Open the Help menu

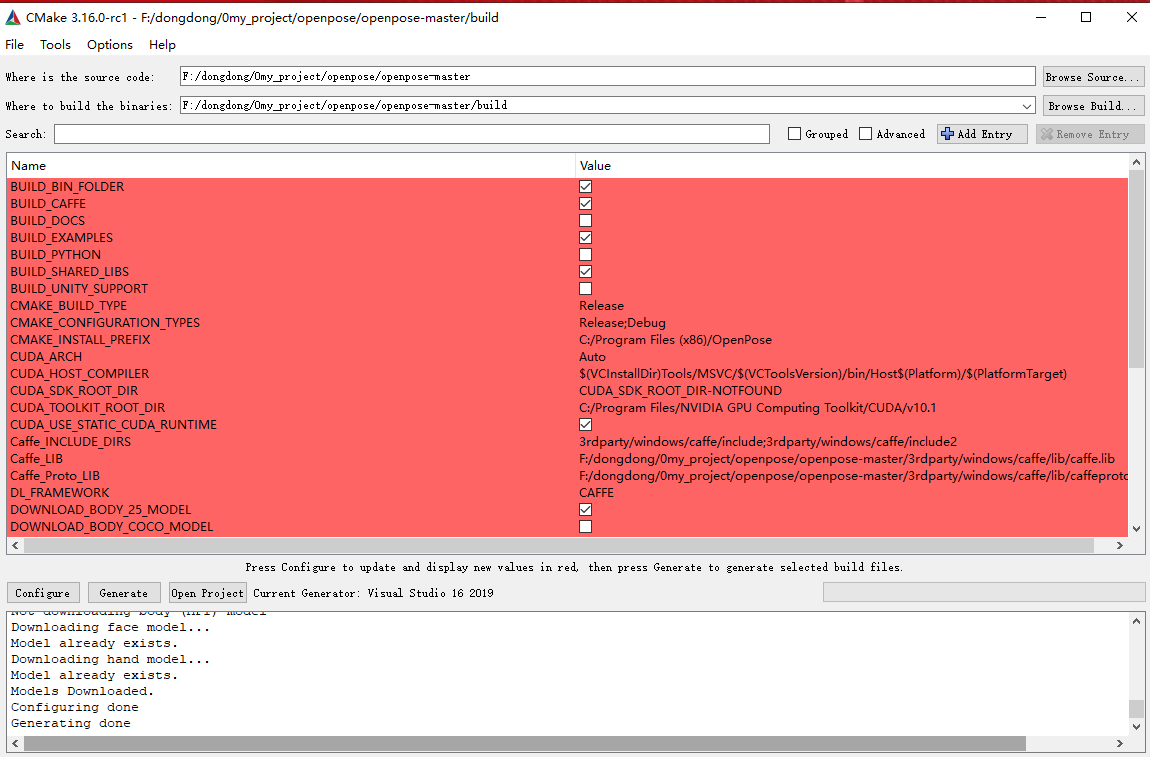162,45
